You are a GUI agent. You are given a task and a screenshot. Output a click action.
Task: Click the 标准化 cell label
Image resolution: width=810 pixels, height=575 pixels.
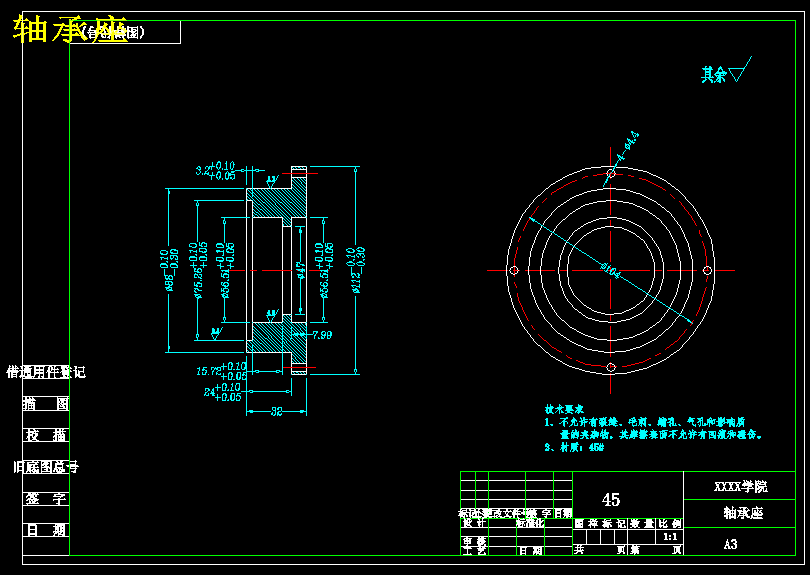(531, 523)
